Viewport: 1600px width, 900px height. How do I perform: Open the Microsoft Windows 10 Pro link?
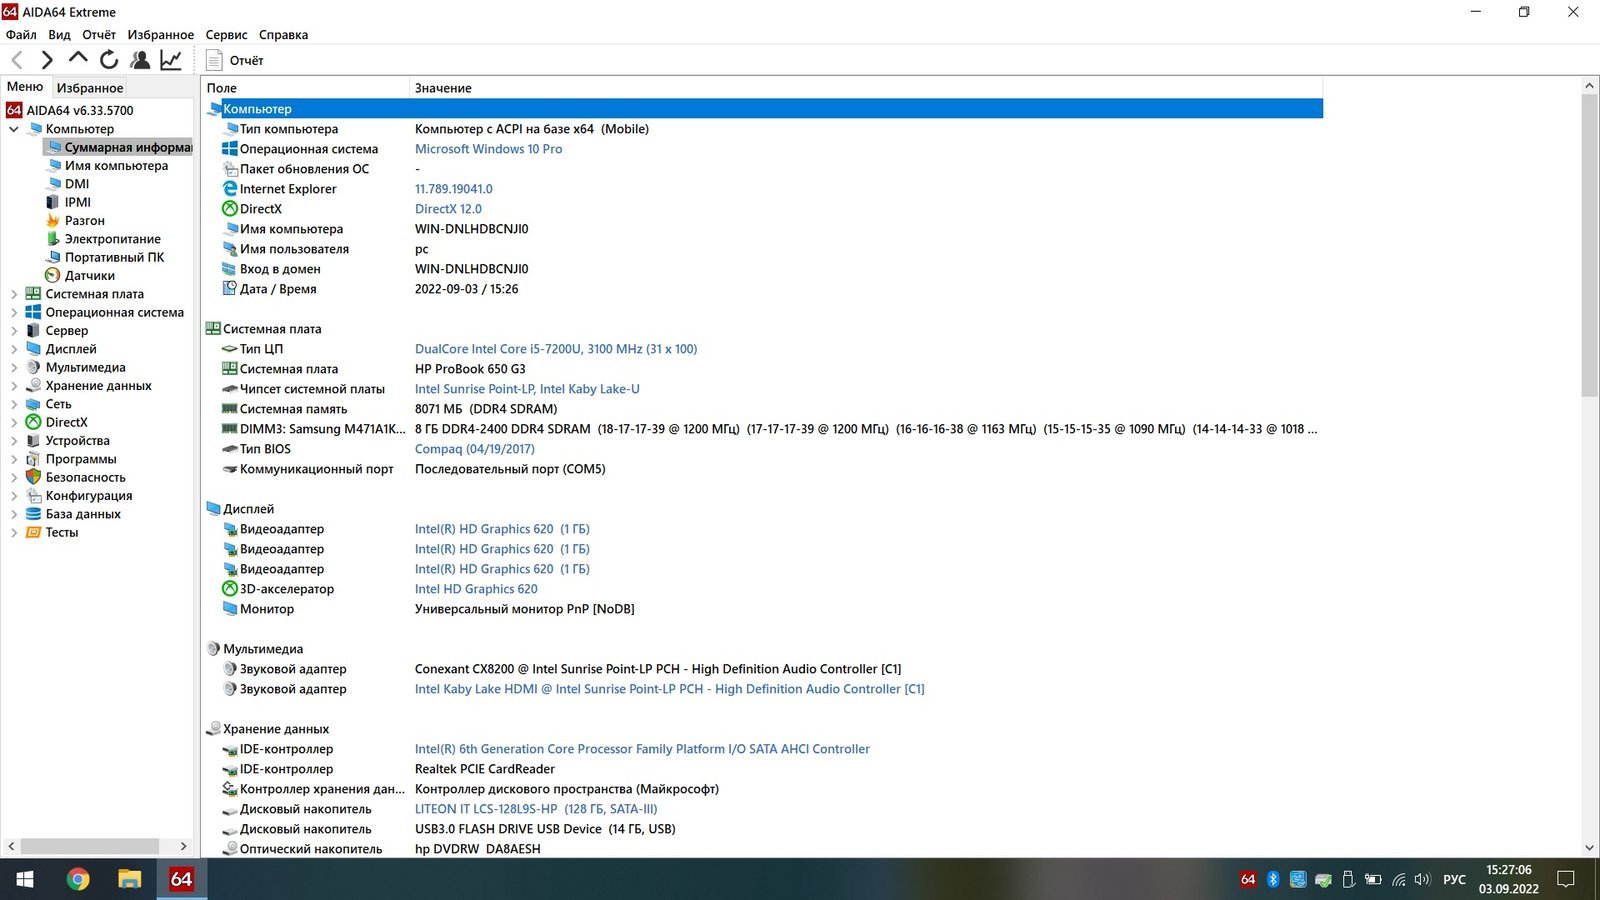[488, 149]
